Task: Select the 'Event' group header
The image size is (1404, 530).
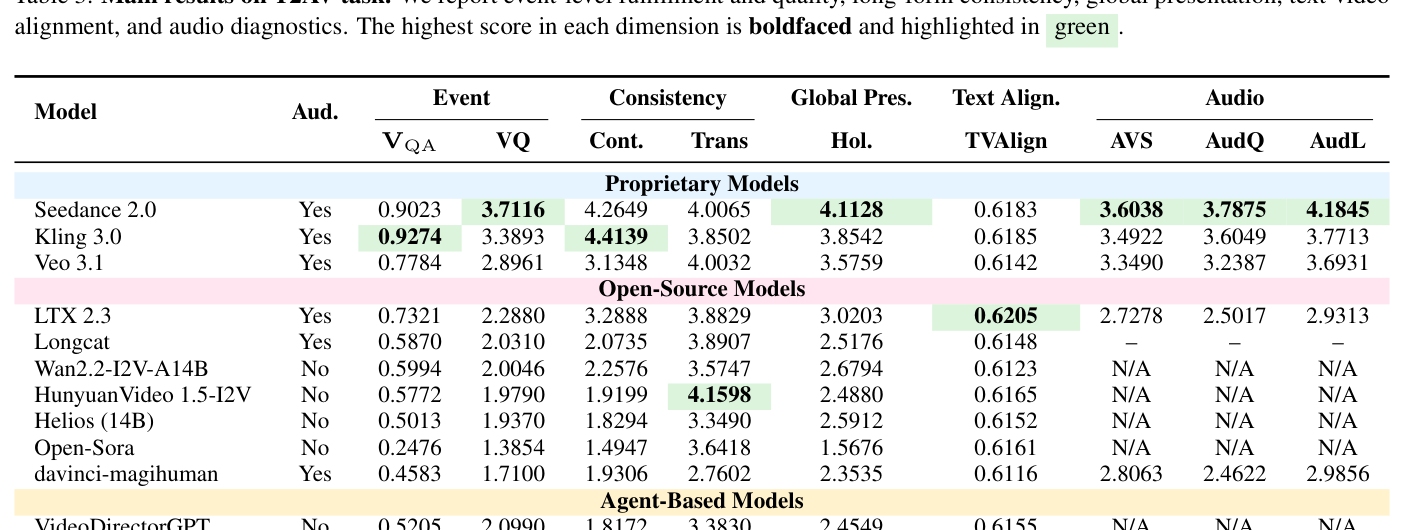Action: coord(461,98)
